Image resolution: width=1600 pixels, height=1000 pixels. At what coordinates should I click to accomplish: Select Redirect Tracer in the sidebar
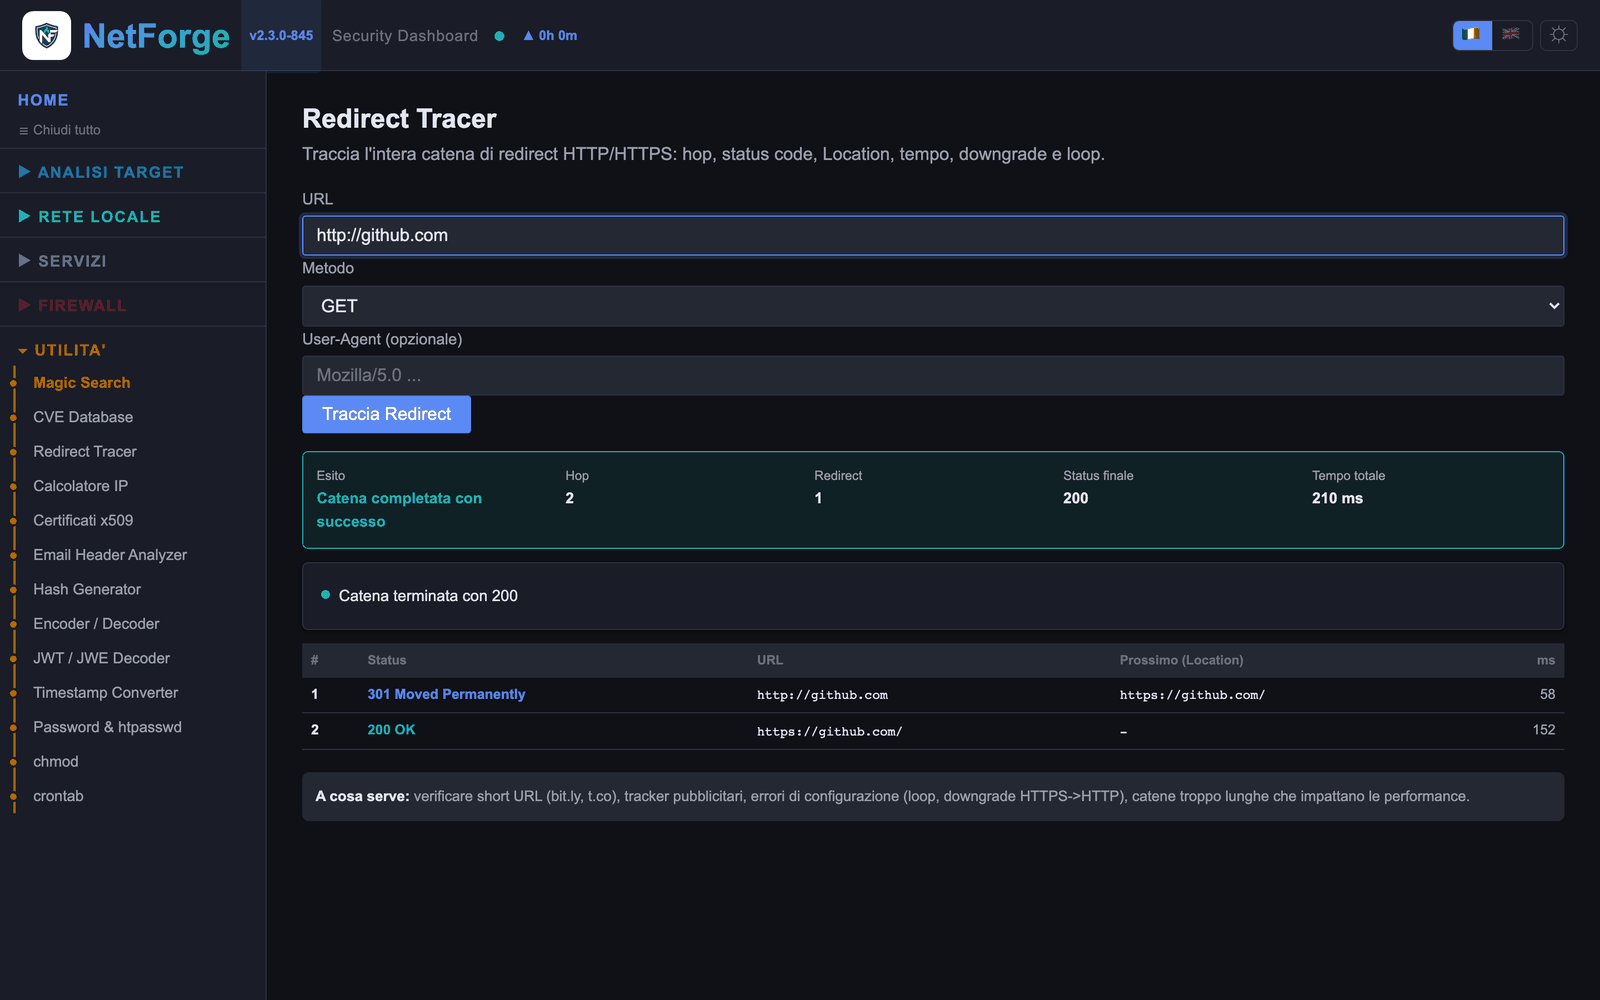tap(85, 452)
